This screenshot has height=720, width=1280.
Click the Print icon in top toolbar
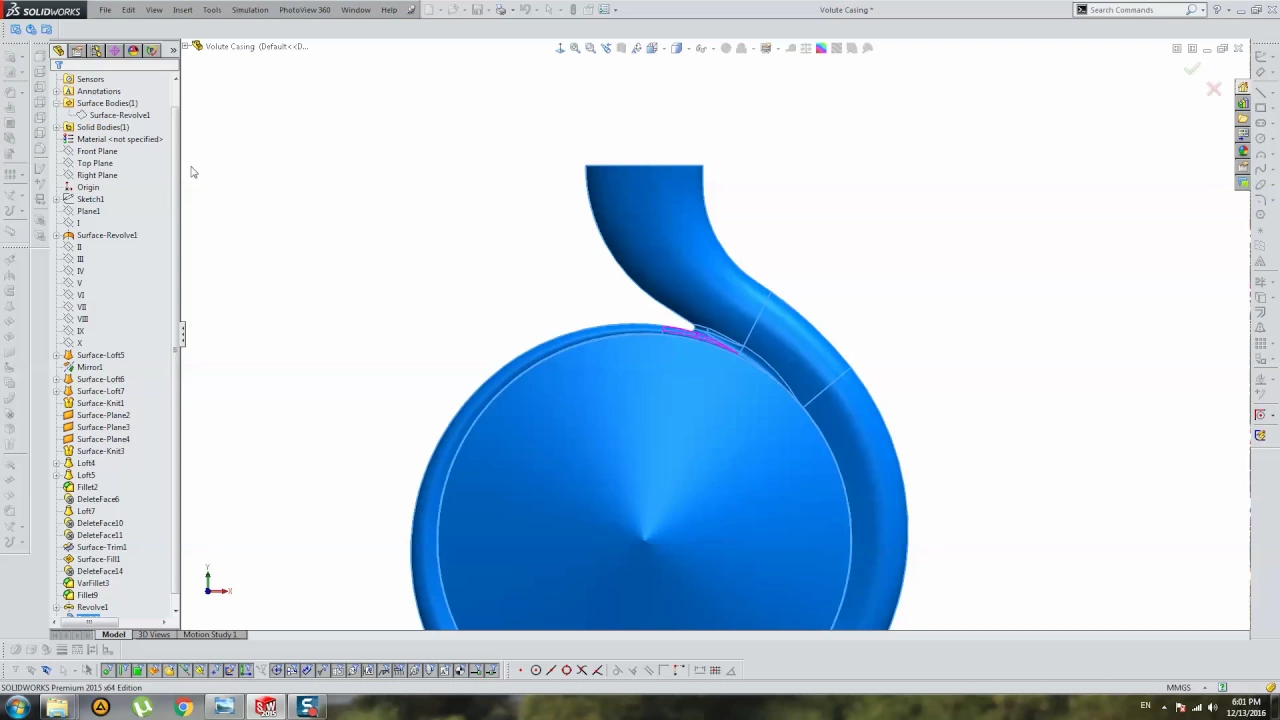(501, 10)
